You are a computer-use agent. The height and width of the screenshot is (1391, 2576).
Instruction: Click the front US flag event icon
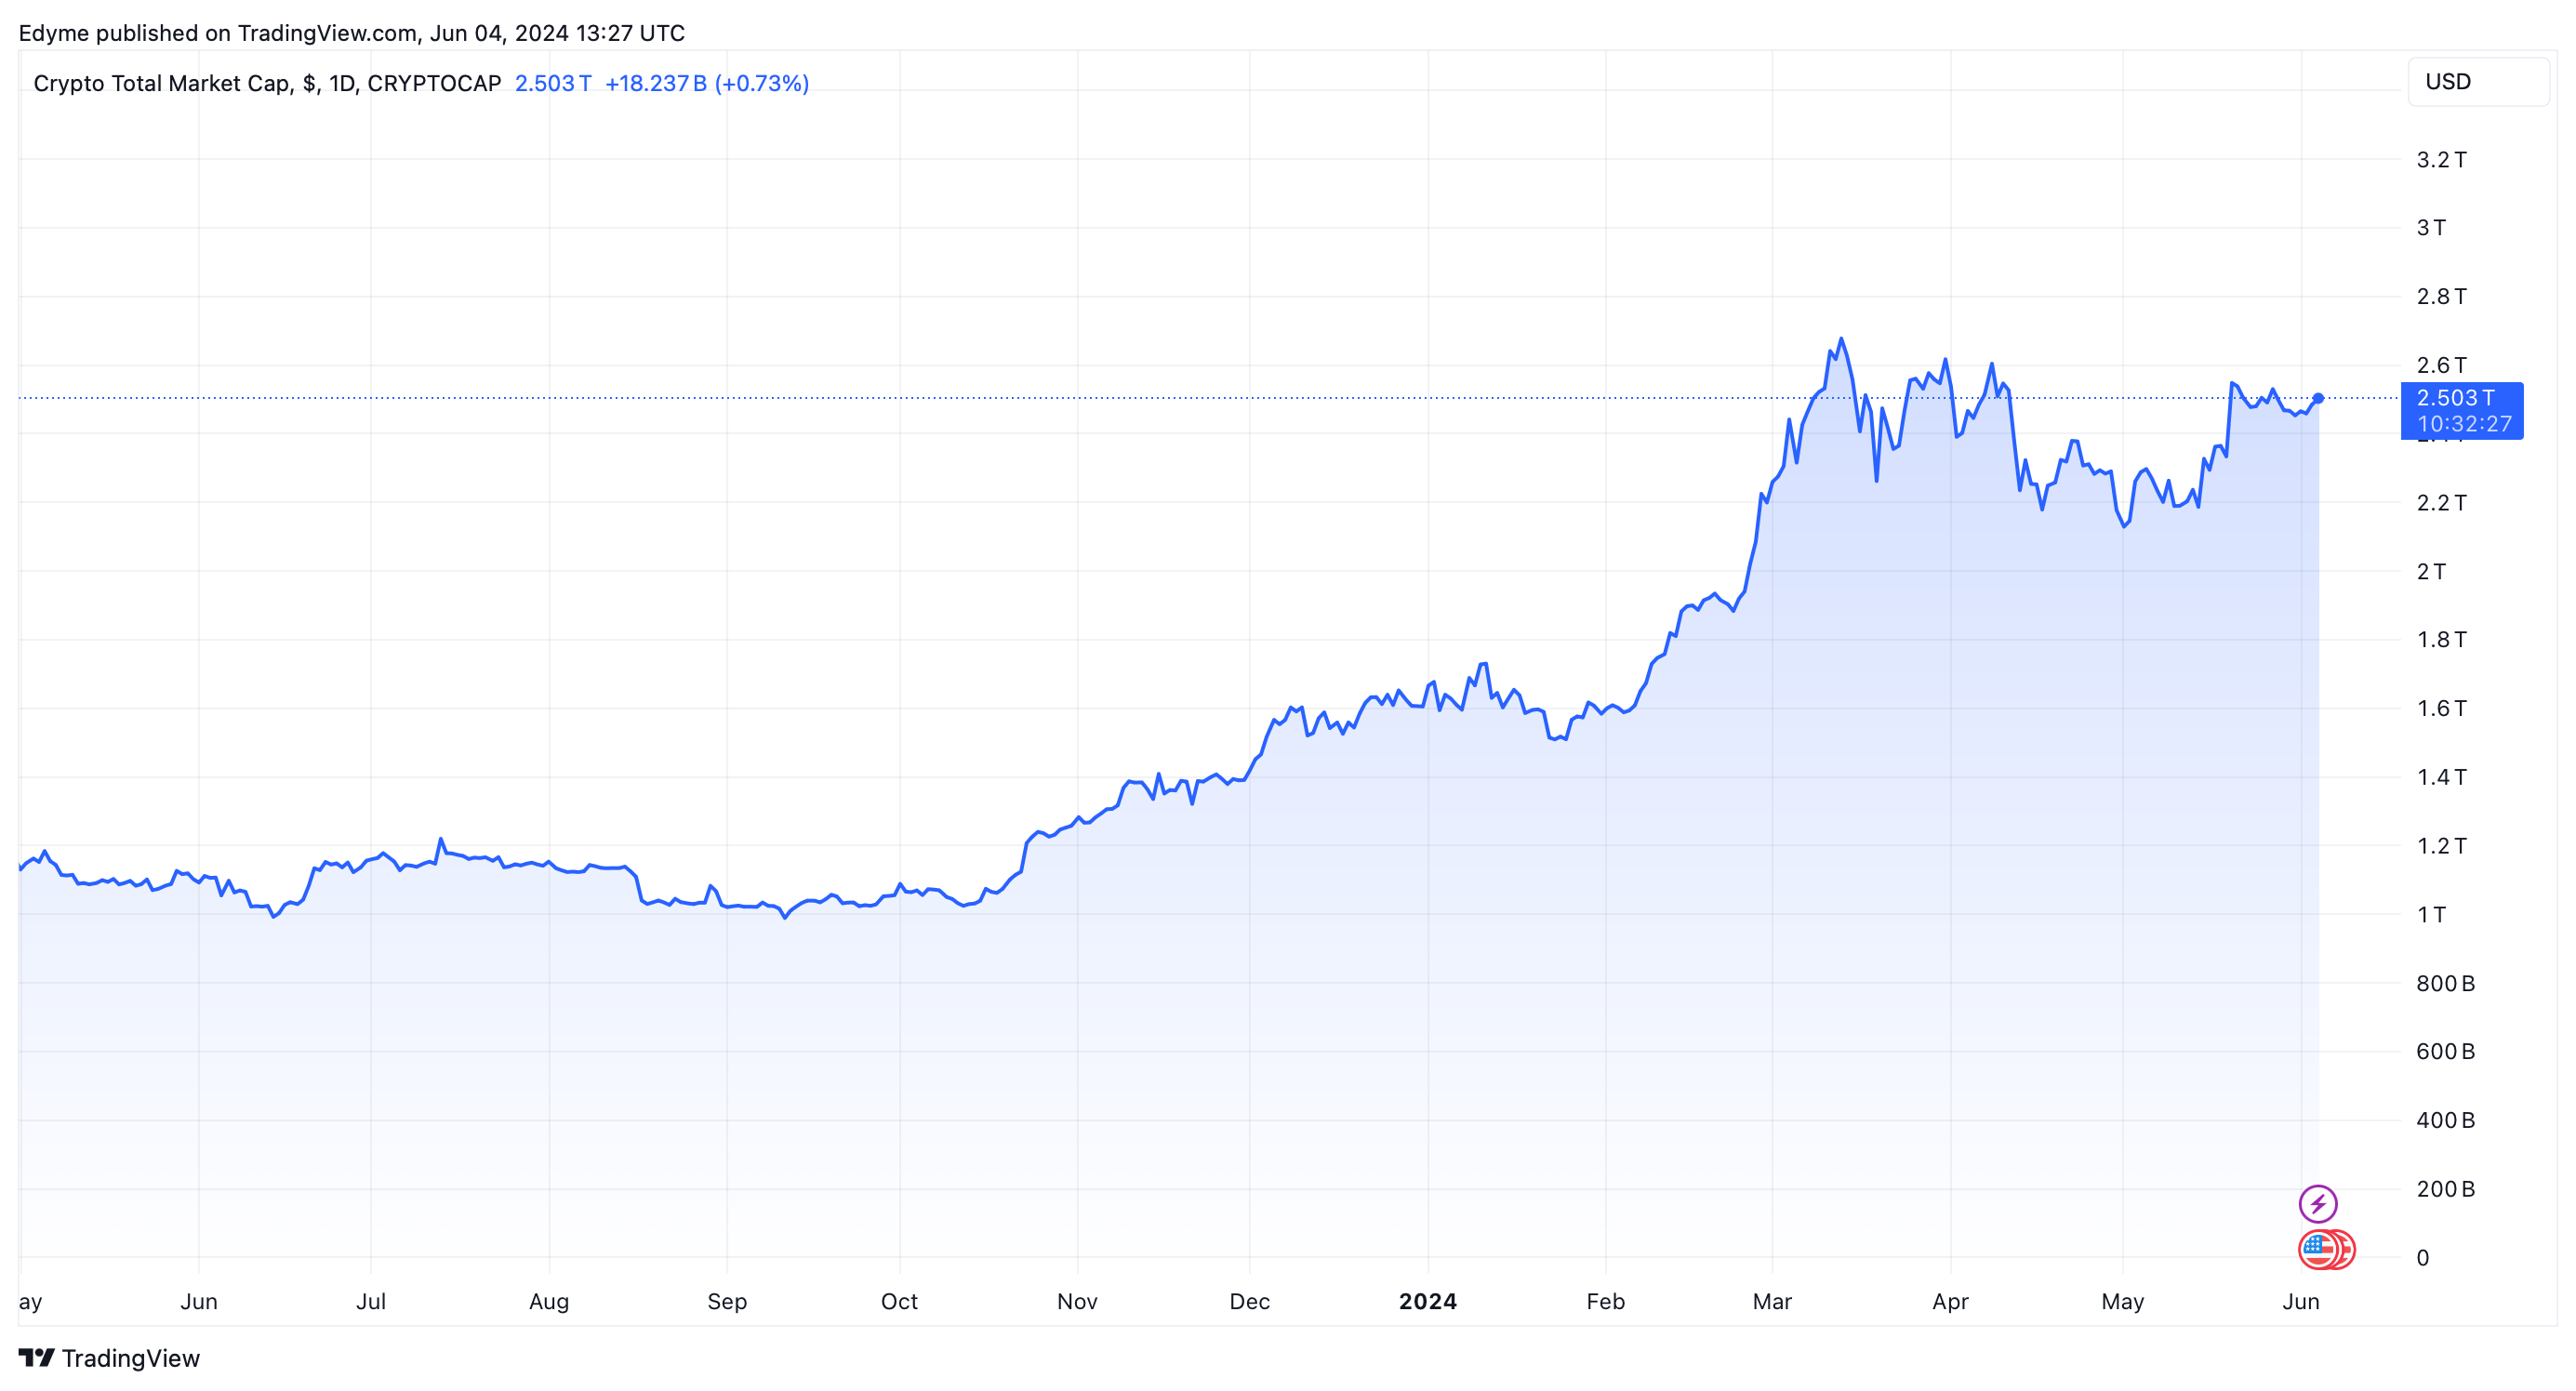pos(2317,1249)
